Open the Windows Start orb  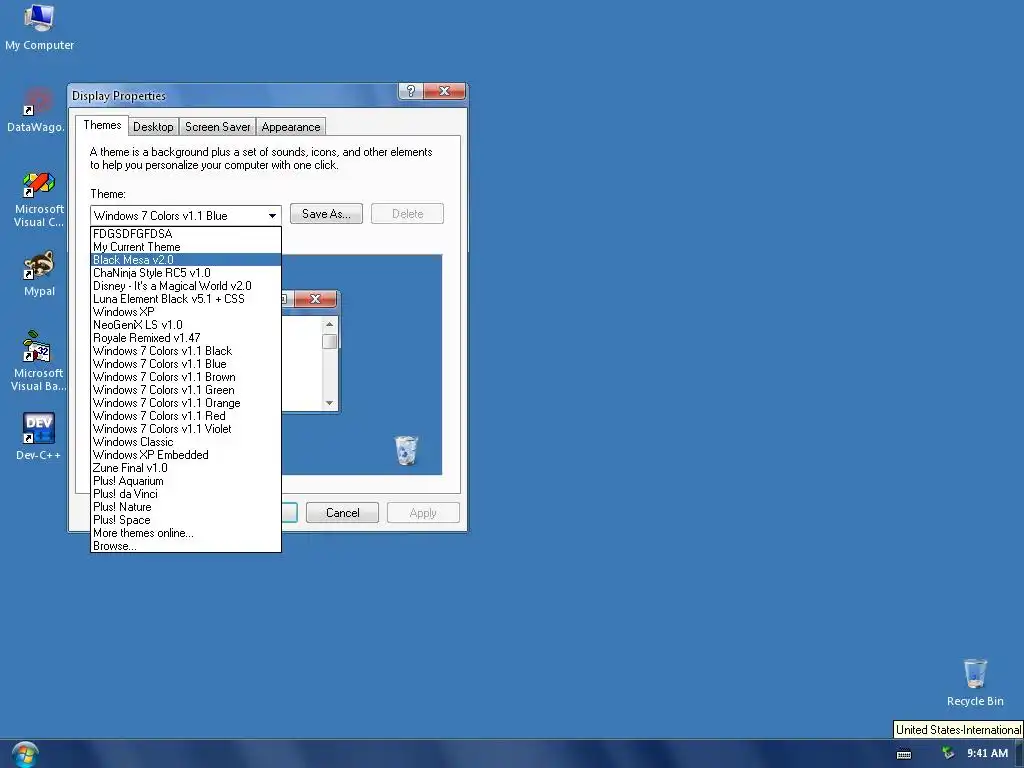click(25, 754)
